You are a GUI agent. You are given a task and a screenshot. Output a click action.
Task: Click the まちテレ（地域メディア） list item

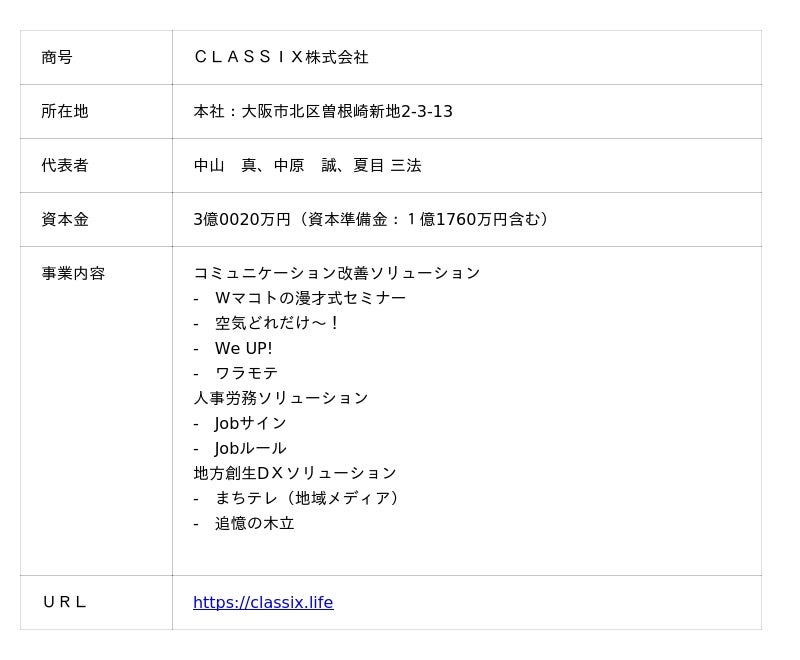pyautogui.click(x=309, y=498)
